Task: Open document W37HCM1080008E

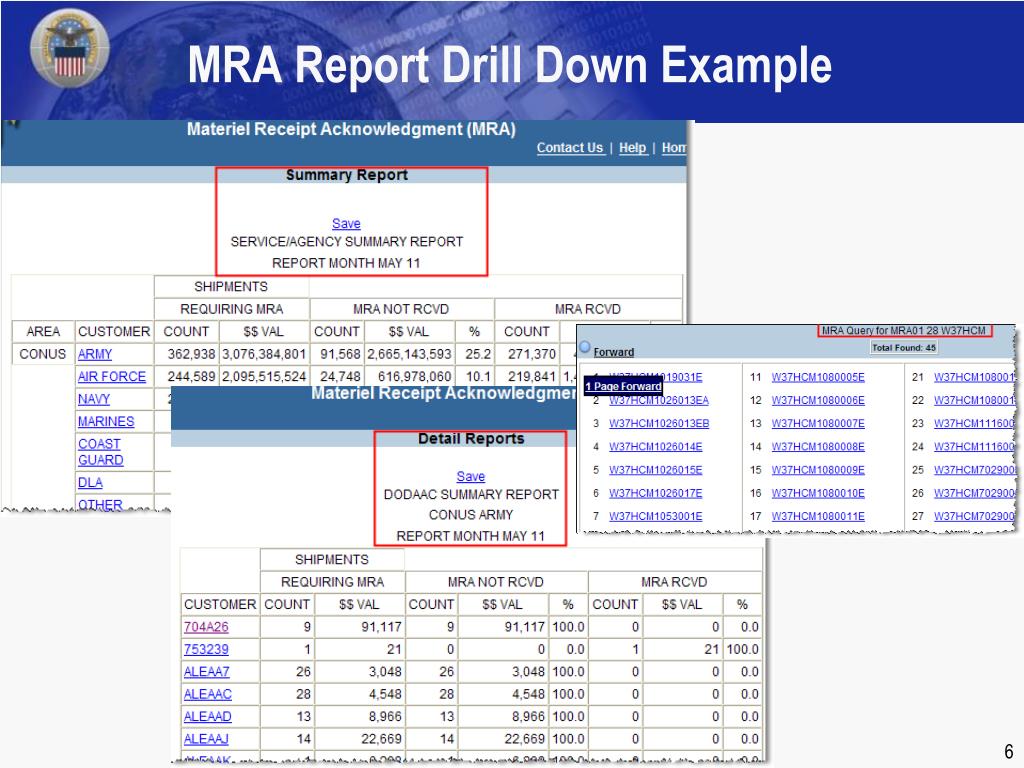Action: tap(818, 447)
